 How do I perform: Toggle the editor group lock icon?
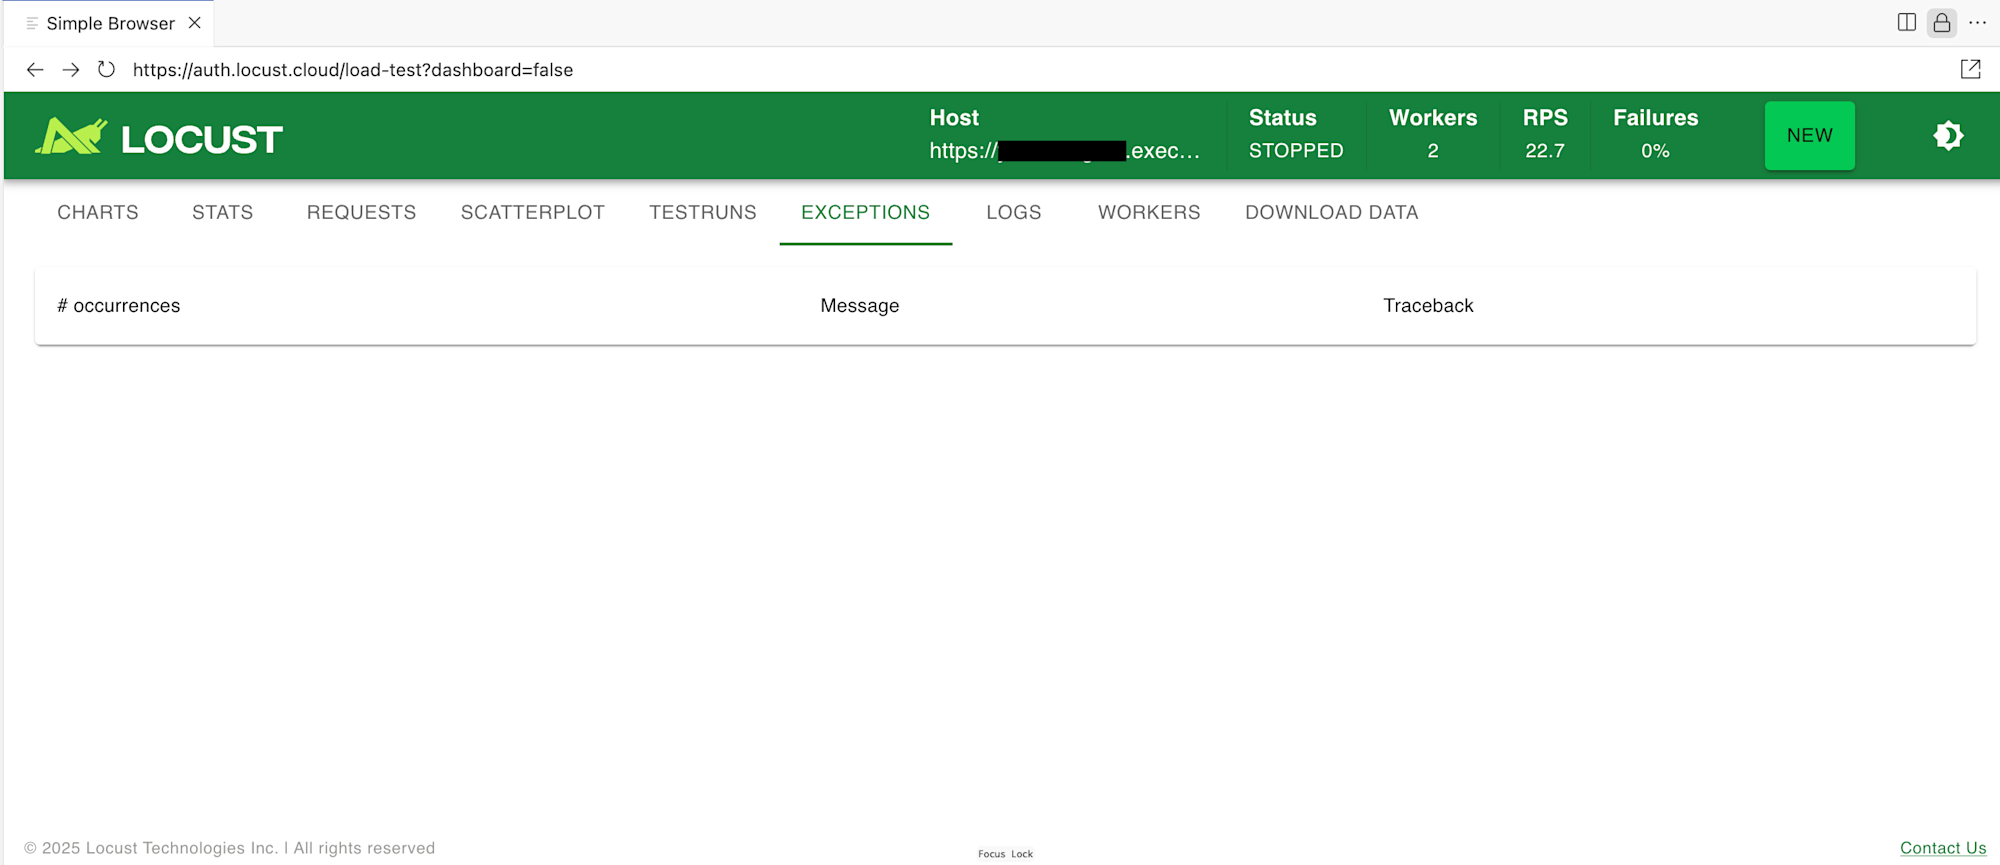tap(1942, 23)
